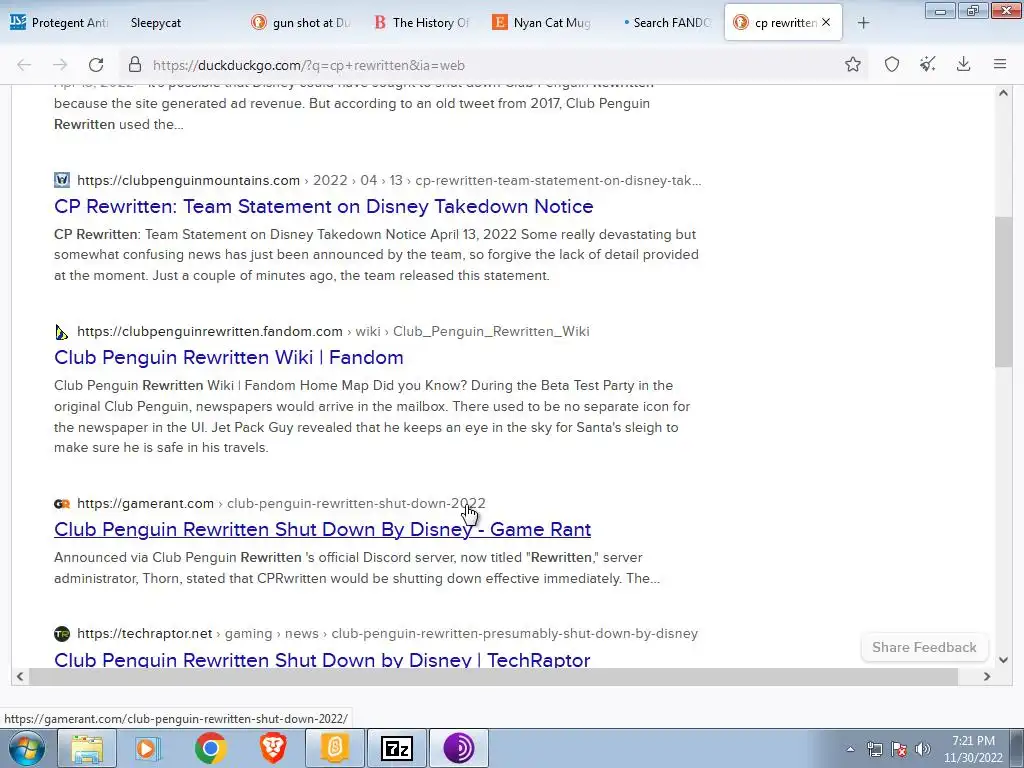Viewport: 1024px width, 768px height.
Task: Open CP Rewritten Team Statement result
Action: click(x=324, y=206)
